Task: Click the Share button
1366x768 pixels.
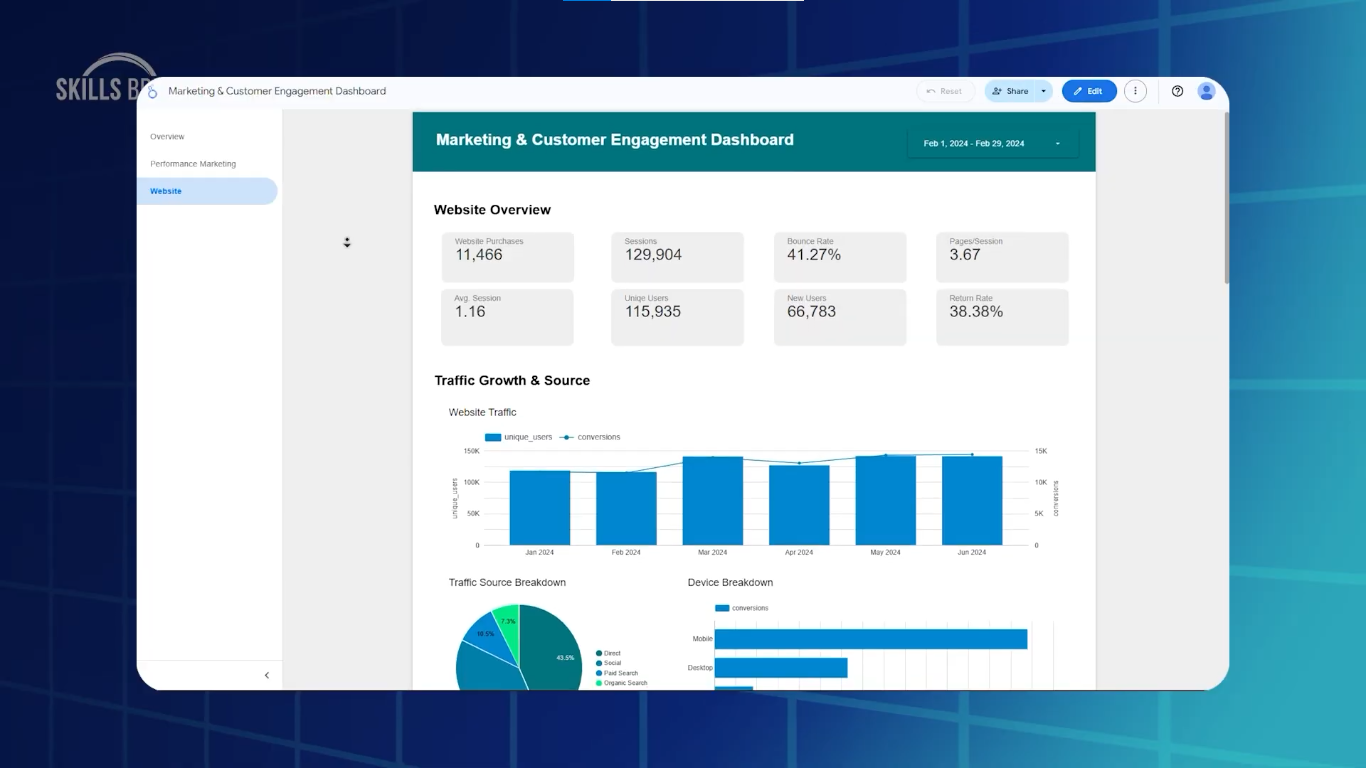Action: (1010, 91)
